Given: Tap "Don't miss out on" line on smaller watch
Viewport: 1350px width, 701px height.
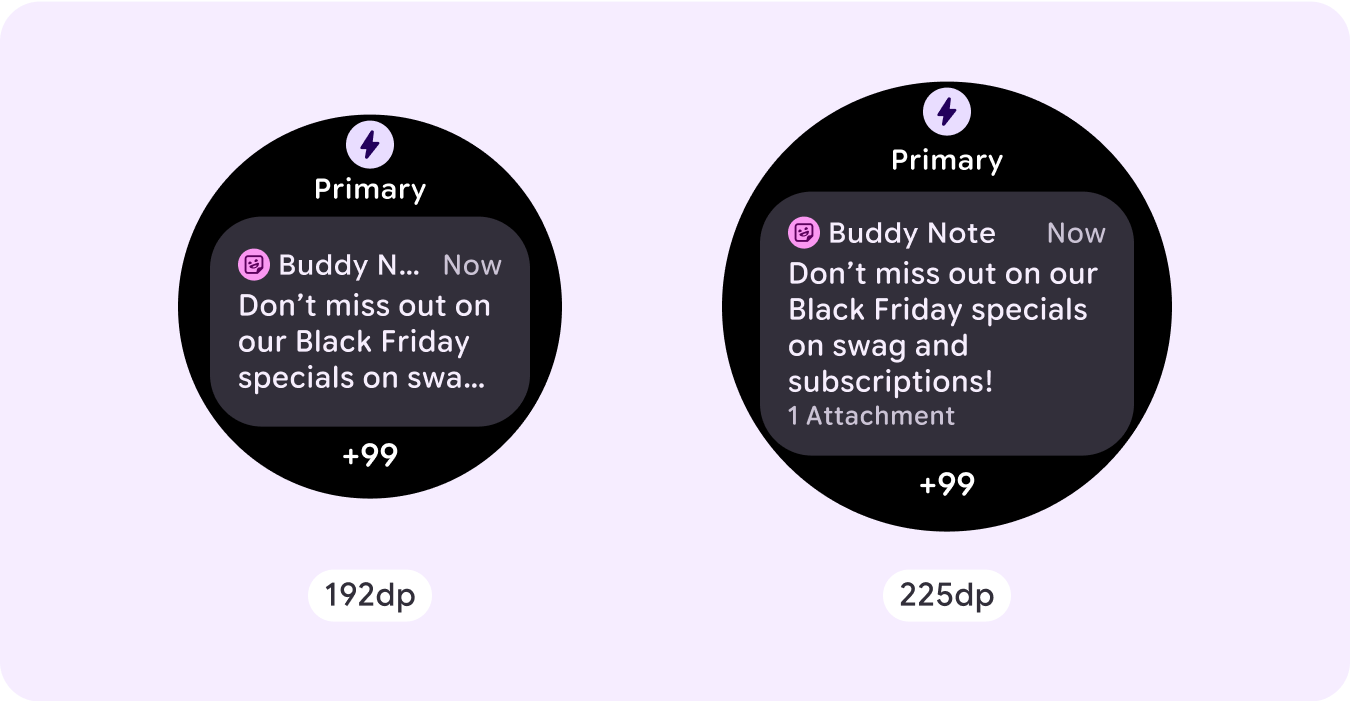Looking at the screenshot, I should click(x=364, y=306).
